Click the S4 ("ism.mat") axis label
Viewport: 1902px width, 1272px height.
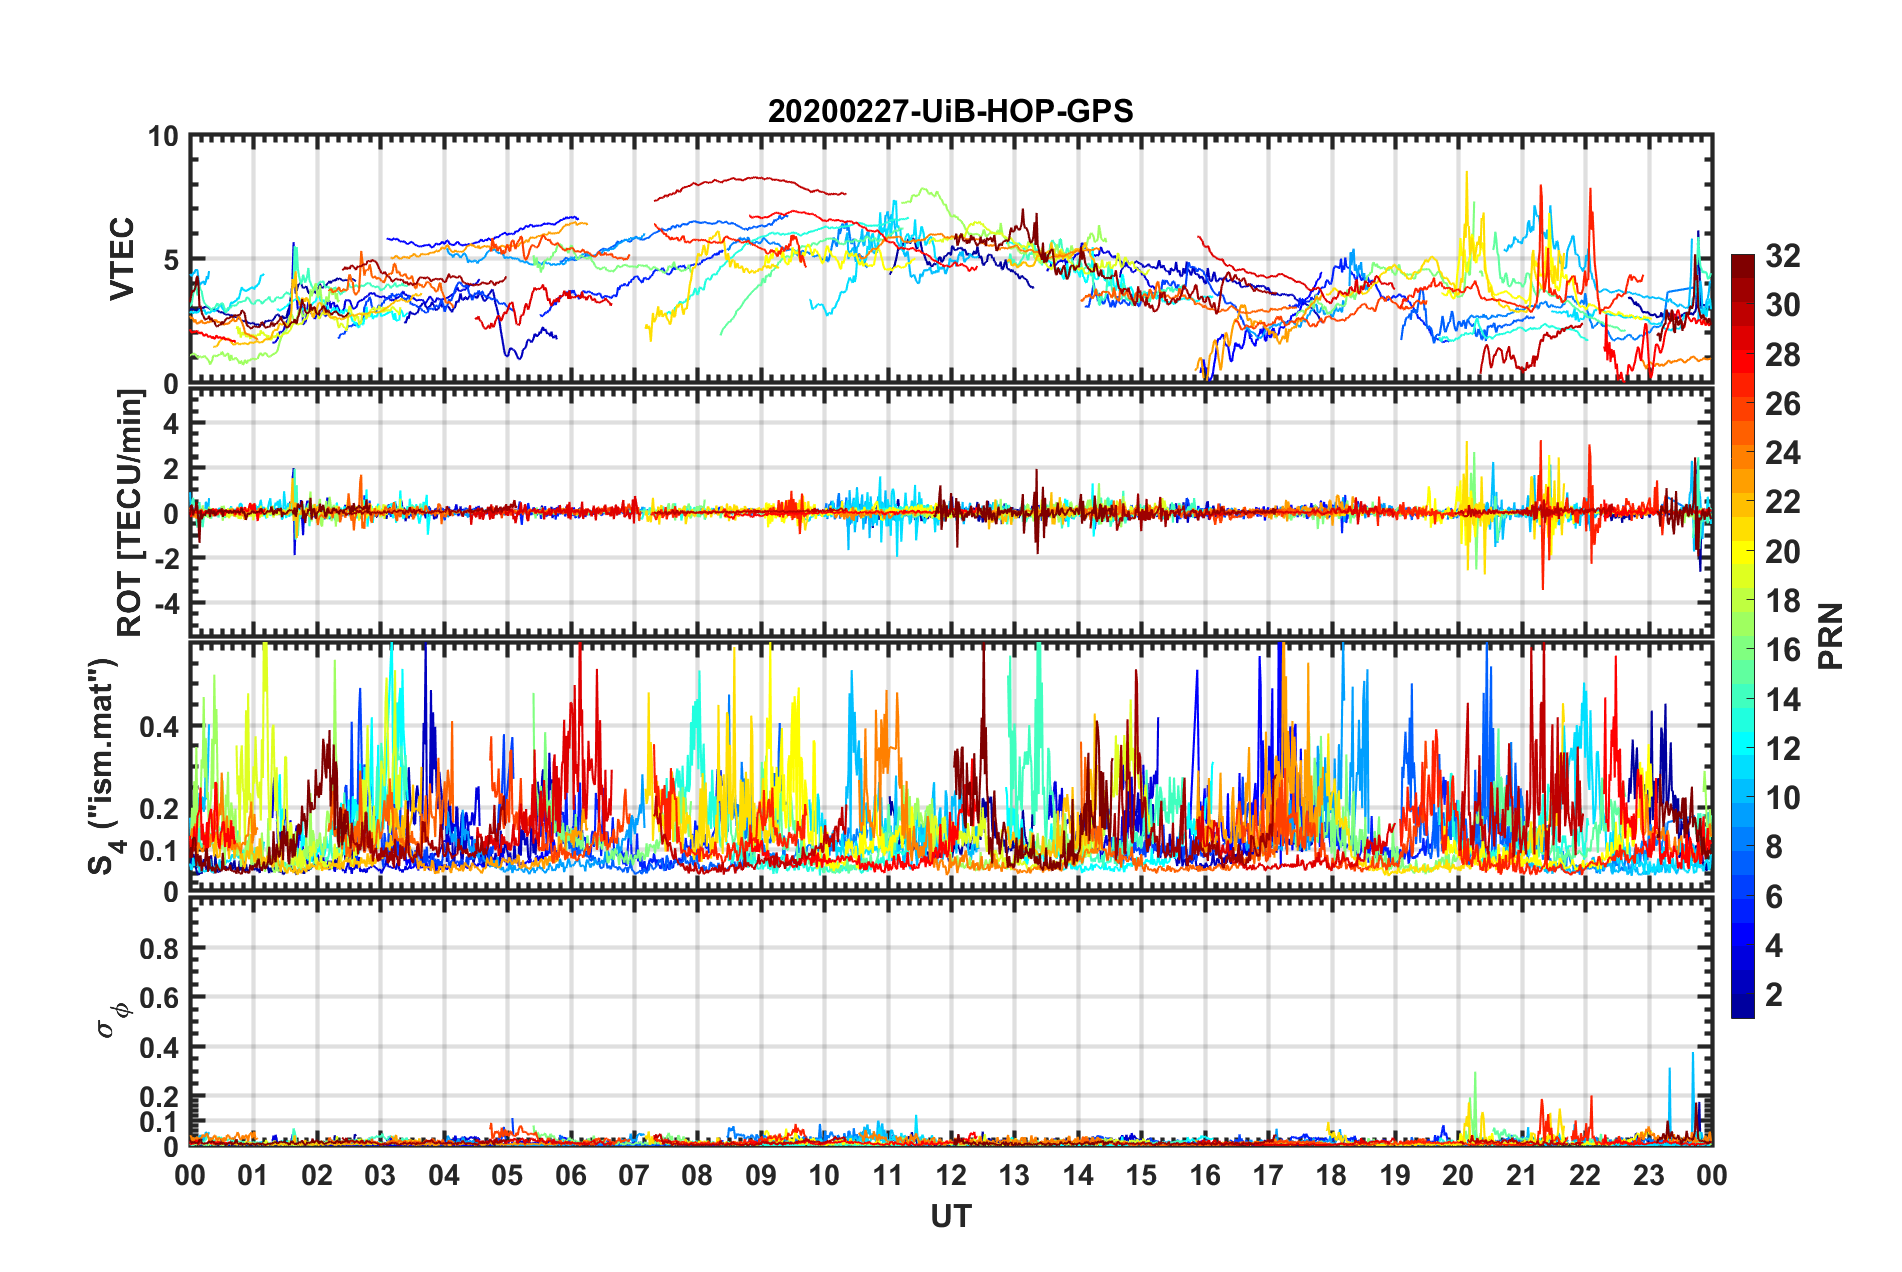tap(105, 767)
